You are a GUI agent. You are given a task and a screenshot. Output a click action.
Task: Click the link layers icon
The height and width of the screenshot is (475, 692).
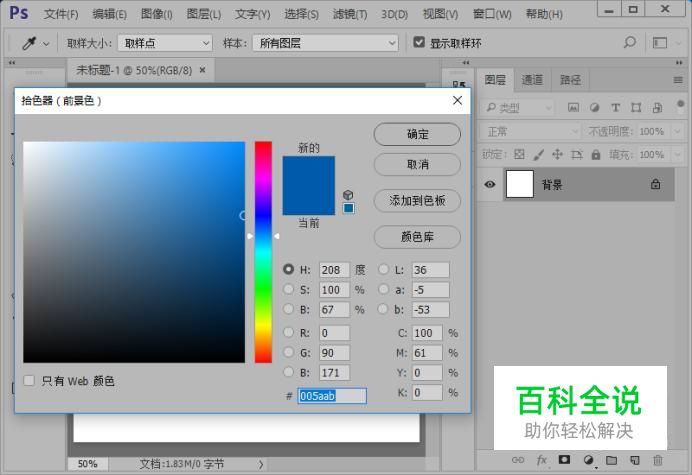coord(518,460)
